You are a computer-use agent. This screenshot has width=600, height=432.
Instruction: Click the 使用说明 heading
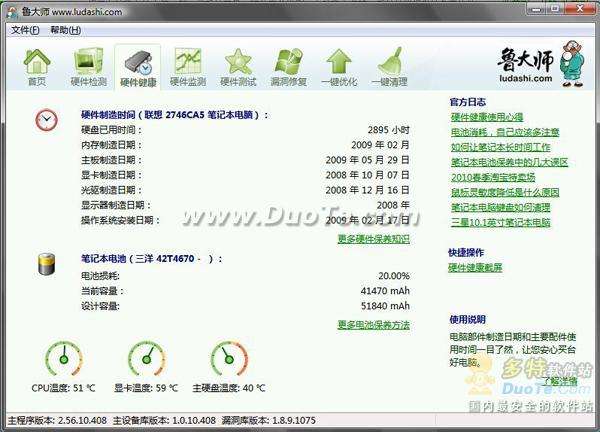coord(468,320)
